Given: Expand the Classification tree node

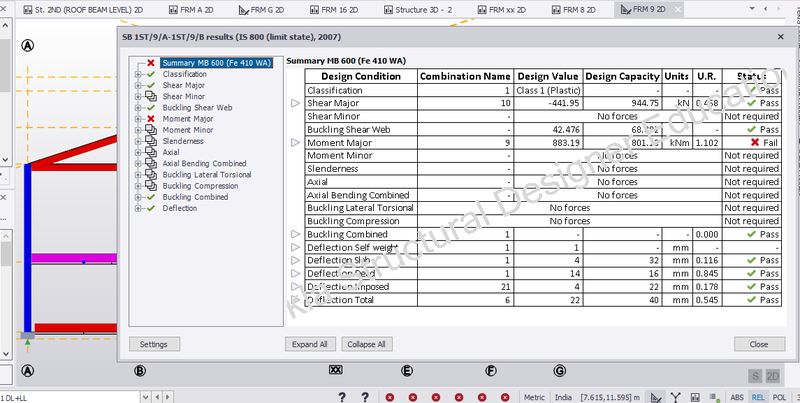Looking at the screenshot, I should [137, 74].
